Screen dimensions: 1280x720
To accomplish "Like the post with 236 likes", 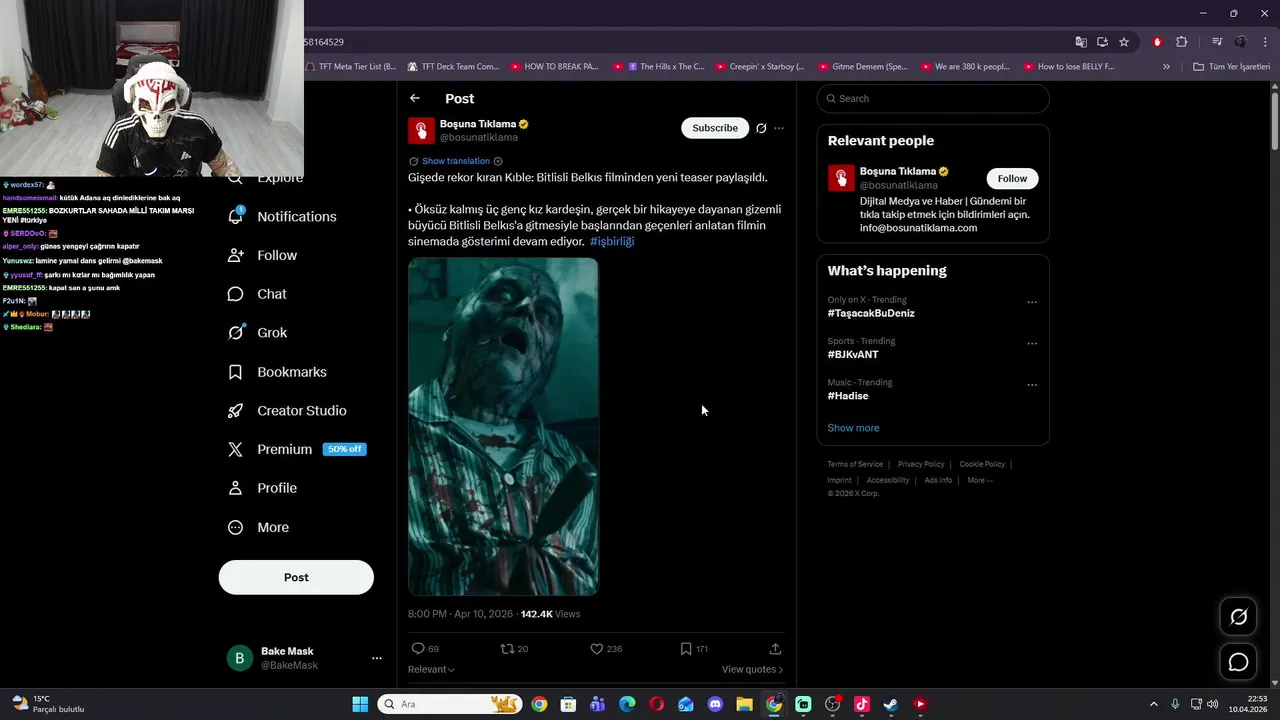I will (606, 649).
